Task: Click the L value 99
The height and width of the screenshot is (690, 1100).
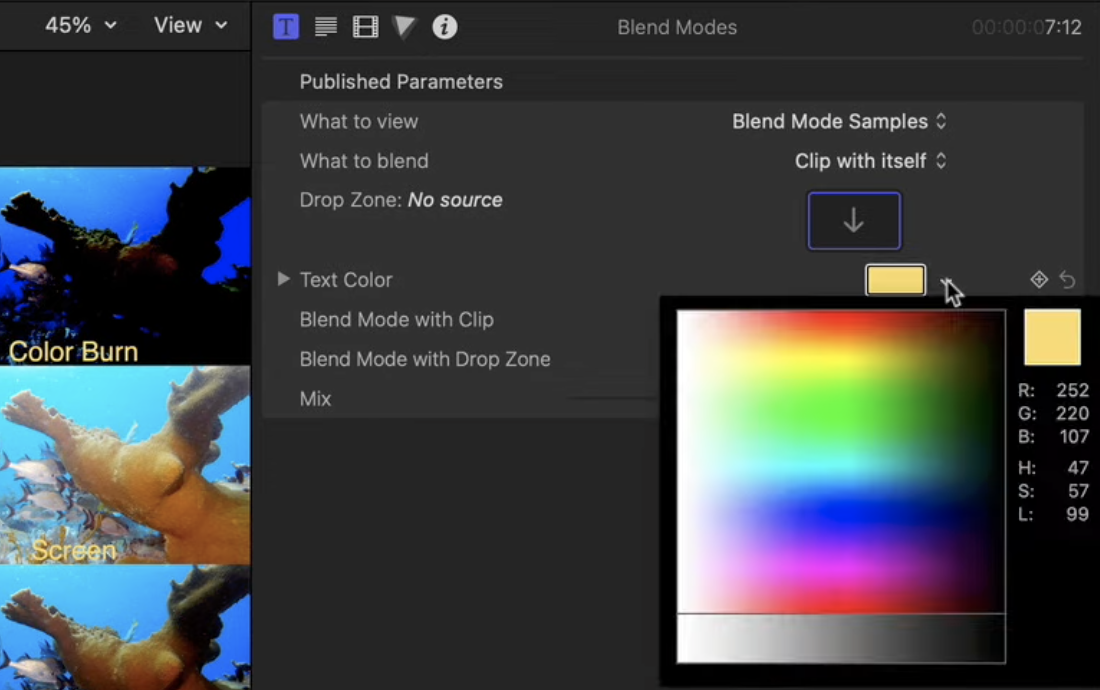Action: pos(1078,514)
